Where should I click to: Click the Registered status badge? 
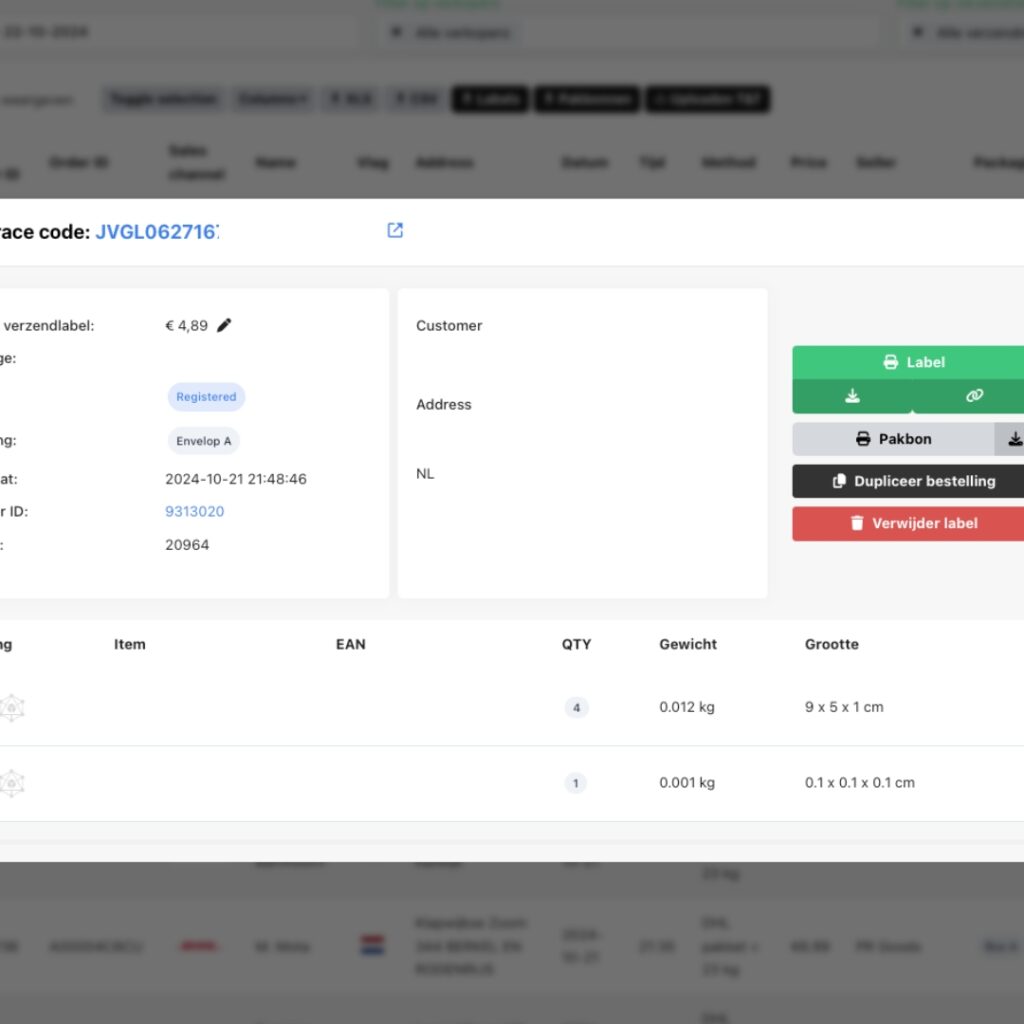(206, 397)
